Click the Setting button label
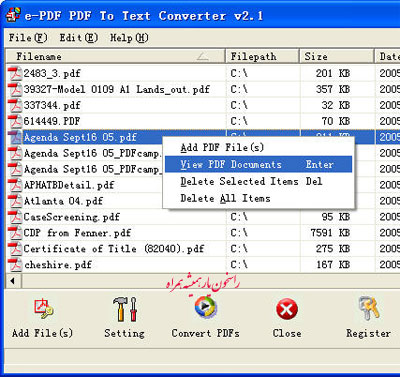Screen dimensions: 400x377 pos(124,333)
